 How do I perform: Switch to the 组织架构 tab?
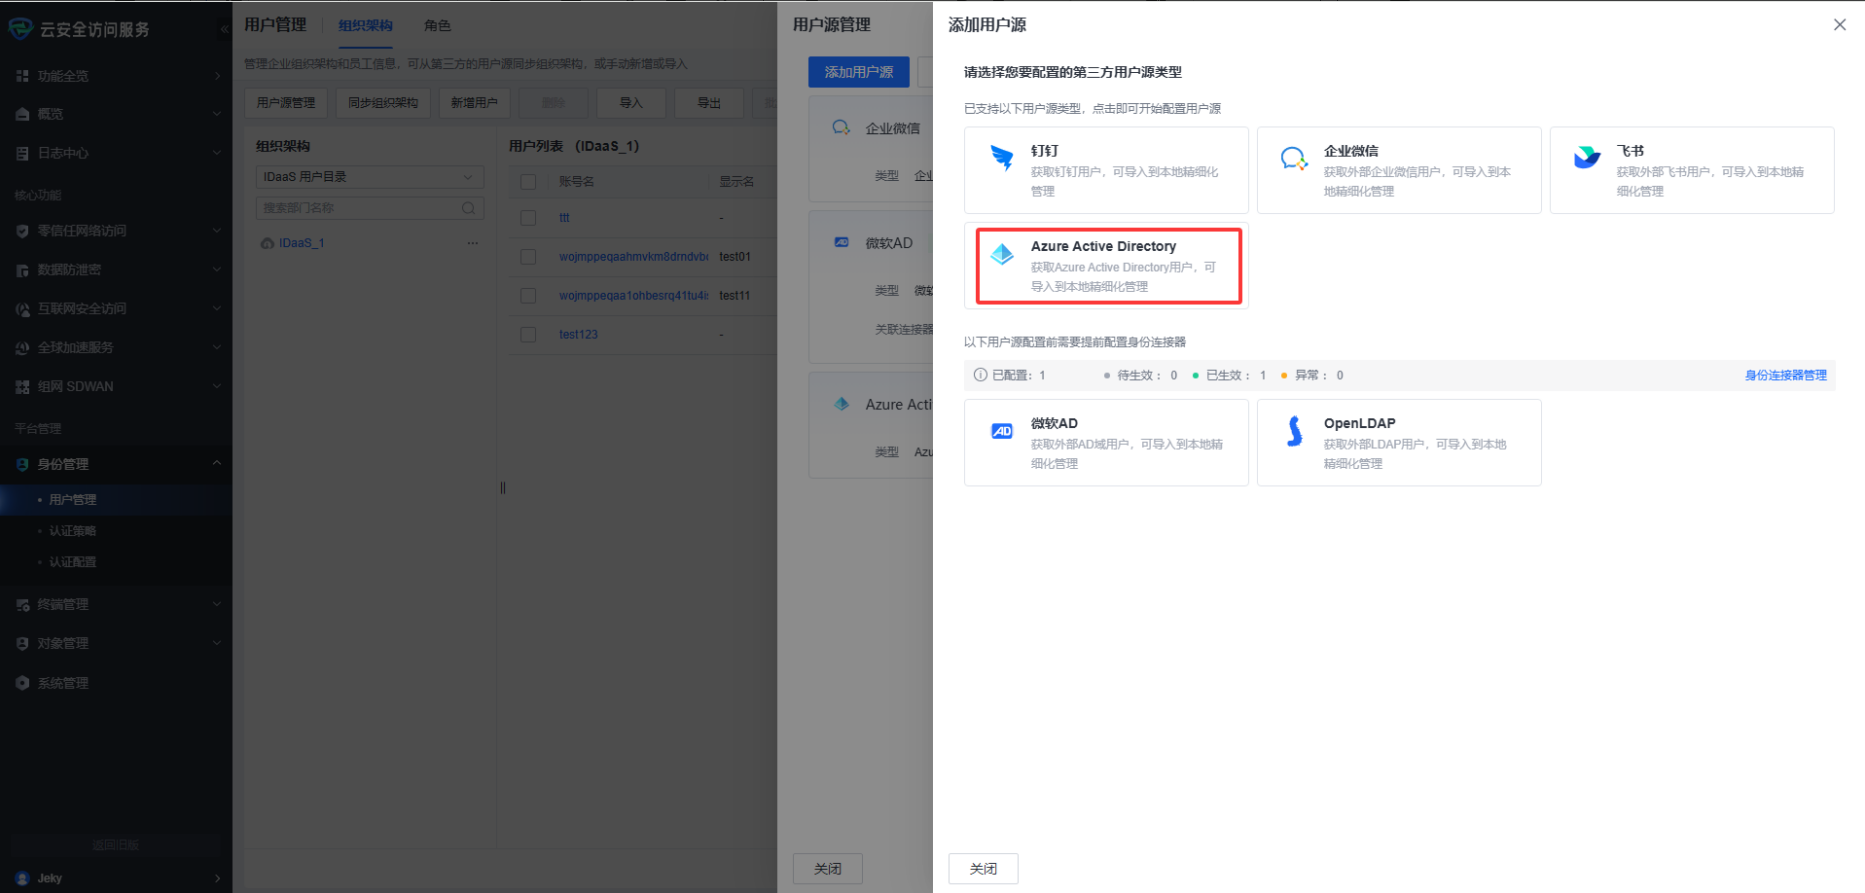tap(365, 26)
